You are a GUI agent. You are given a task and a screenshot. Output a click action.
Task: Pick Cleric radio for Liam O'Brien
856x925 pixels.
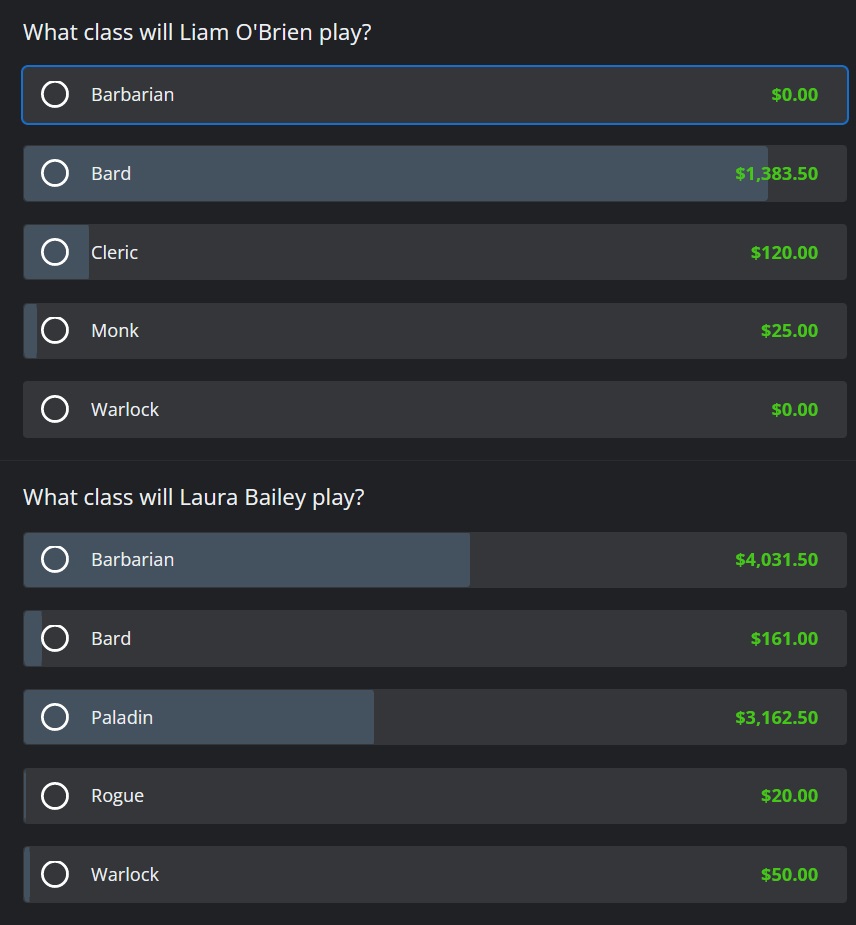click(x=55, y=252)
